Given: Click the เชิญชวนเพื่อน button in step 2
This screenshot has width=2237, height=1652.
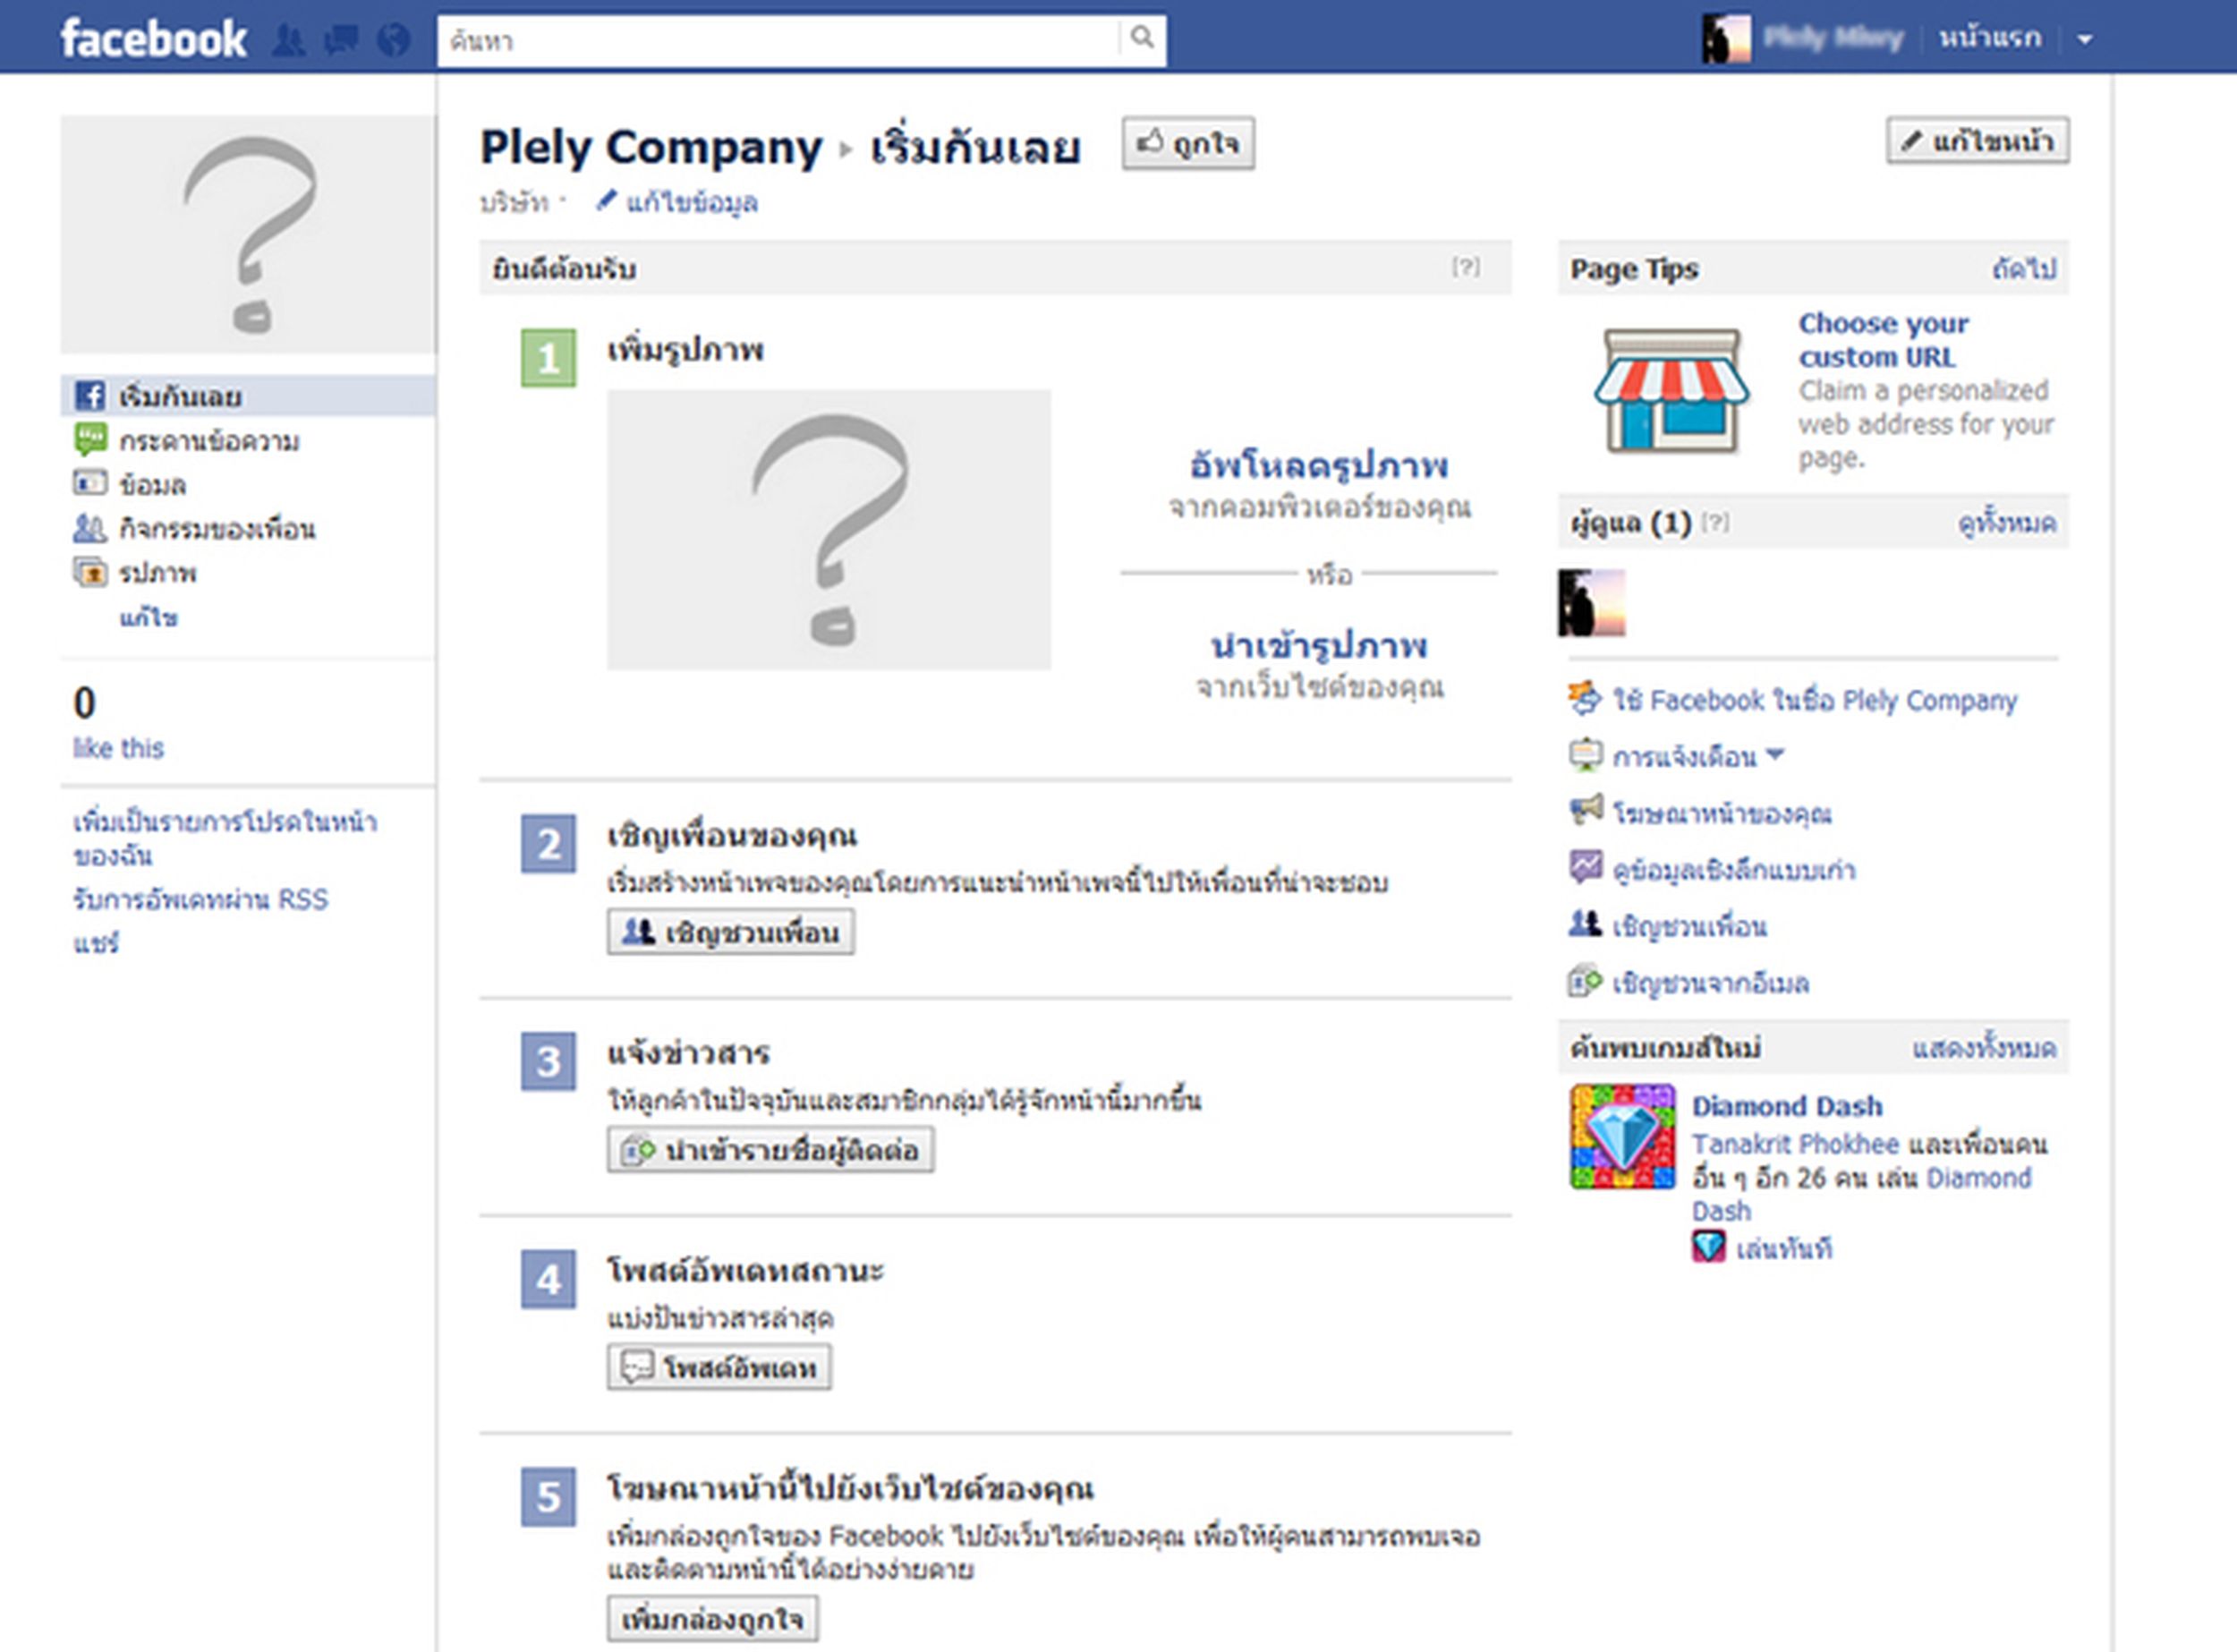Looking at the screenshot, I should [731, 932].
